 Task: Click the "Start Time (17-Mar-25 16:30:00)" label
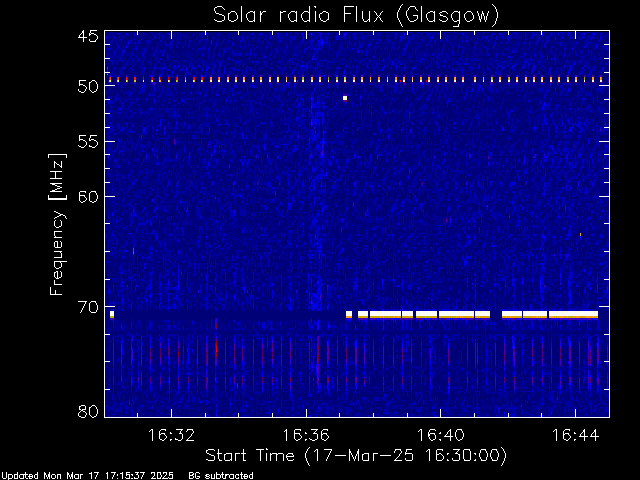pyautogui.click(x=356, y=456)
